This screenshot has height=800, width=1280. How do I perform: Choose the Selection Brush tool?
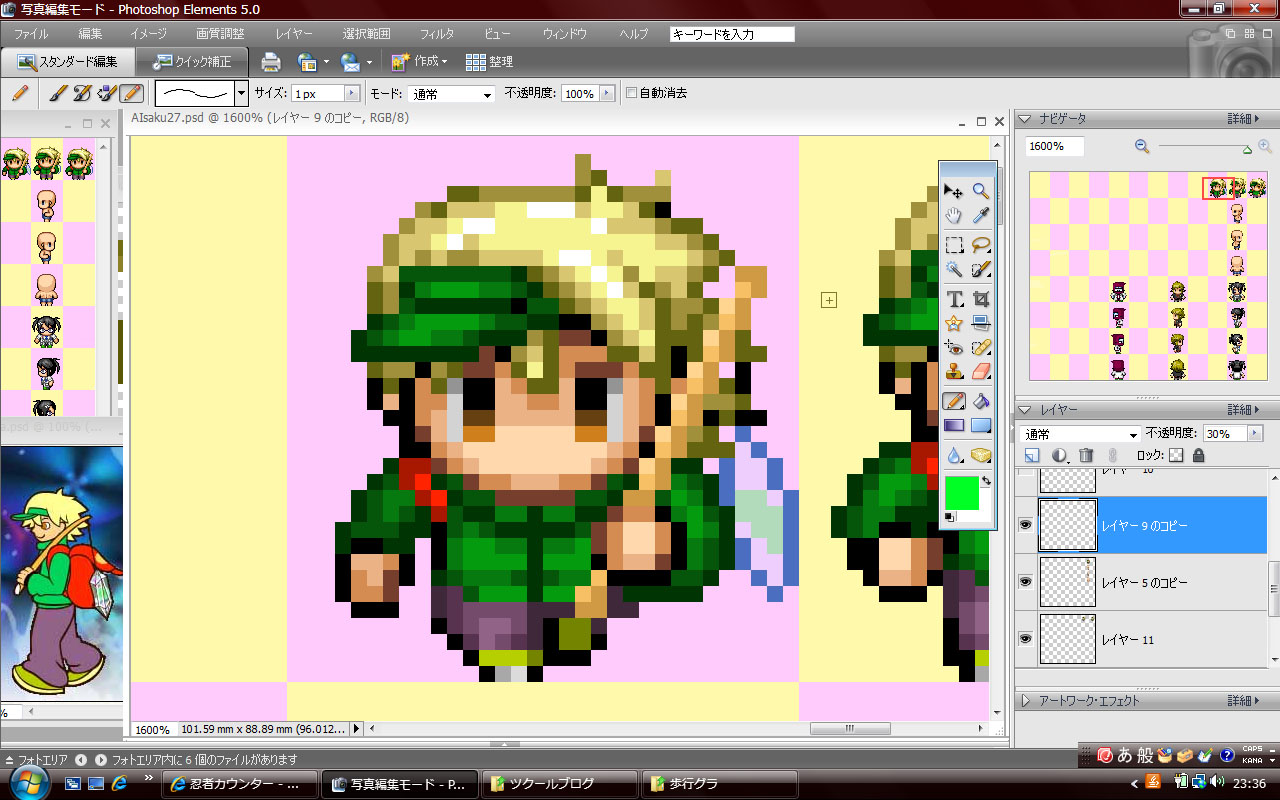981,269
